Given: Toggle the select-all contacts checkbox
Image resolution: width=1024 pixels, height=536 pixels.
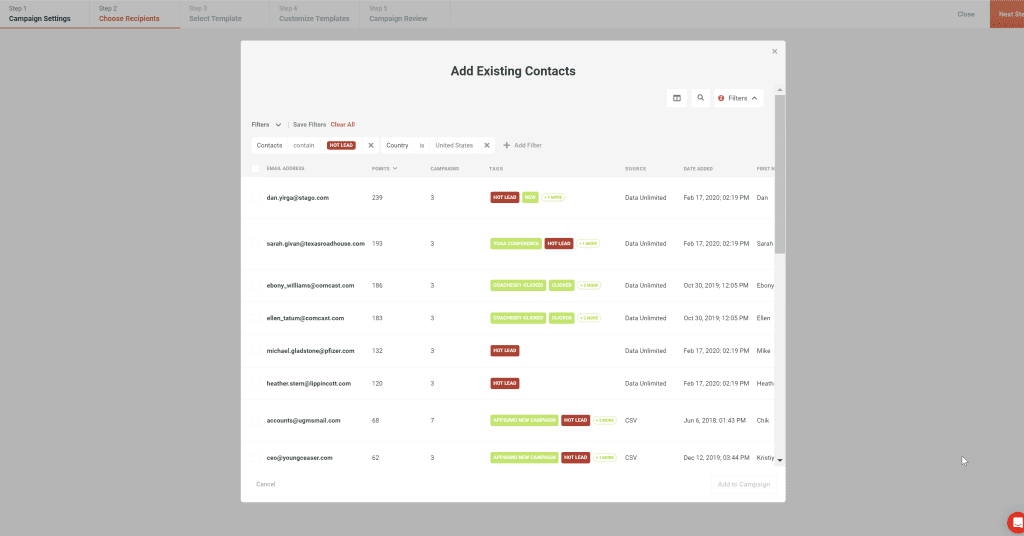Looking at the screenshot, I should click(x=255, y=168).
